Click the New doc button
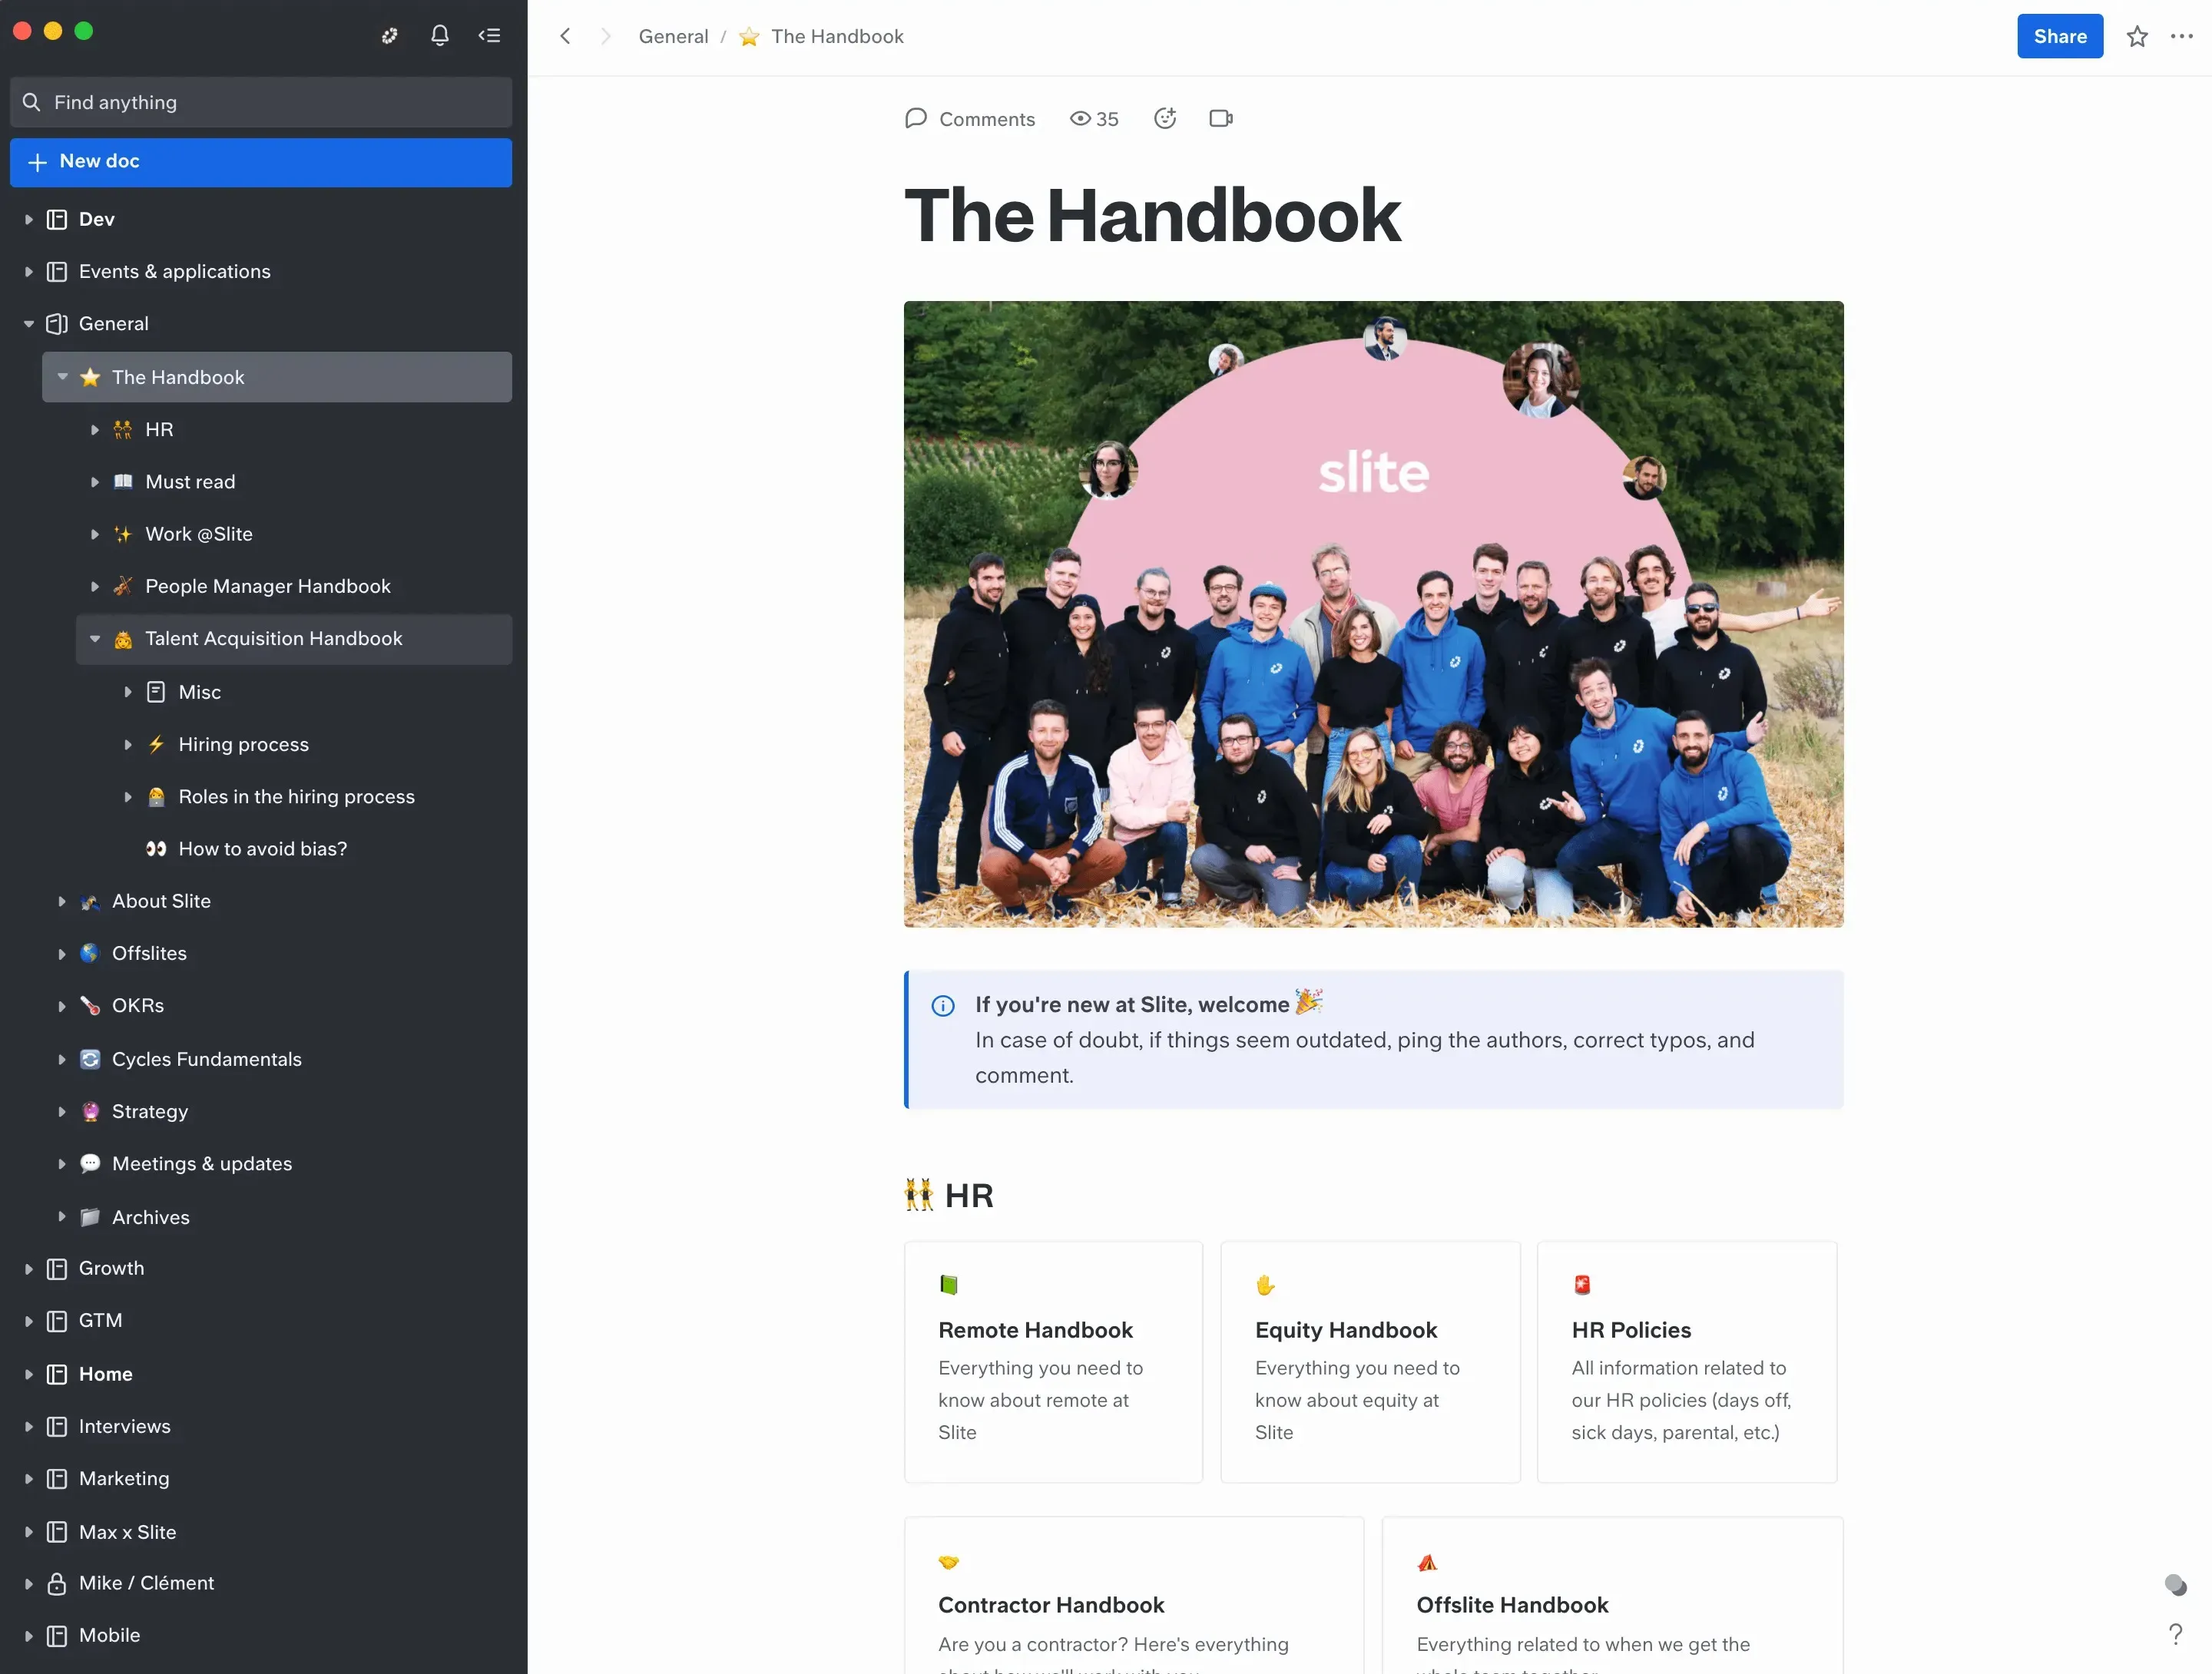The width and height of the screenshot is (2212, 1674). 260,162
